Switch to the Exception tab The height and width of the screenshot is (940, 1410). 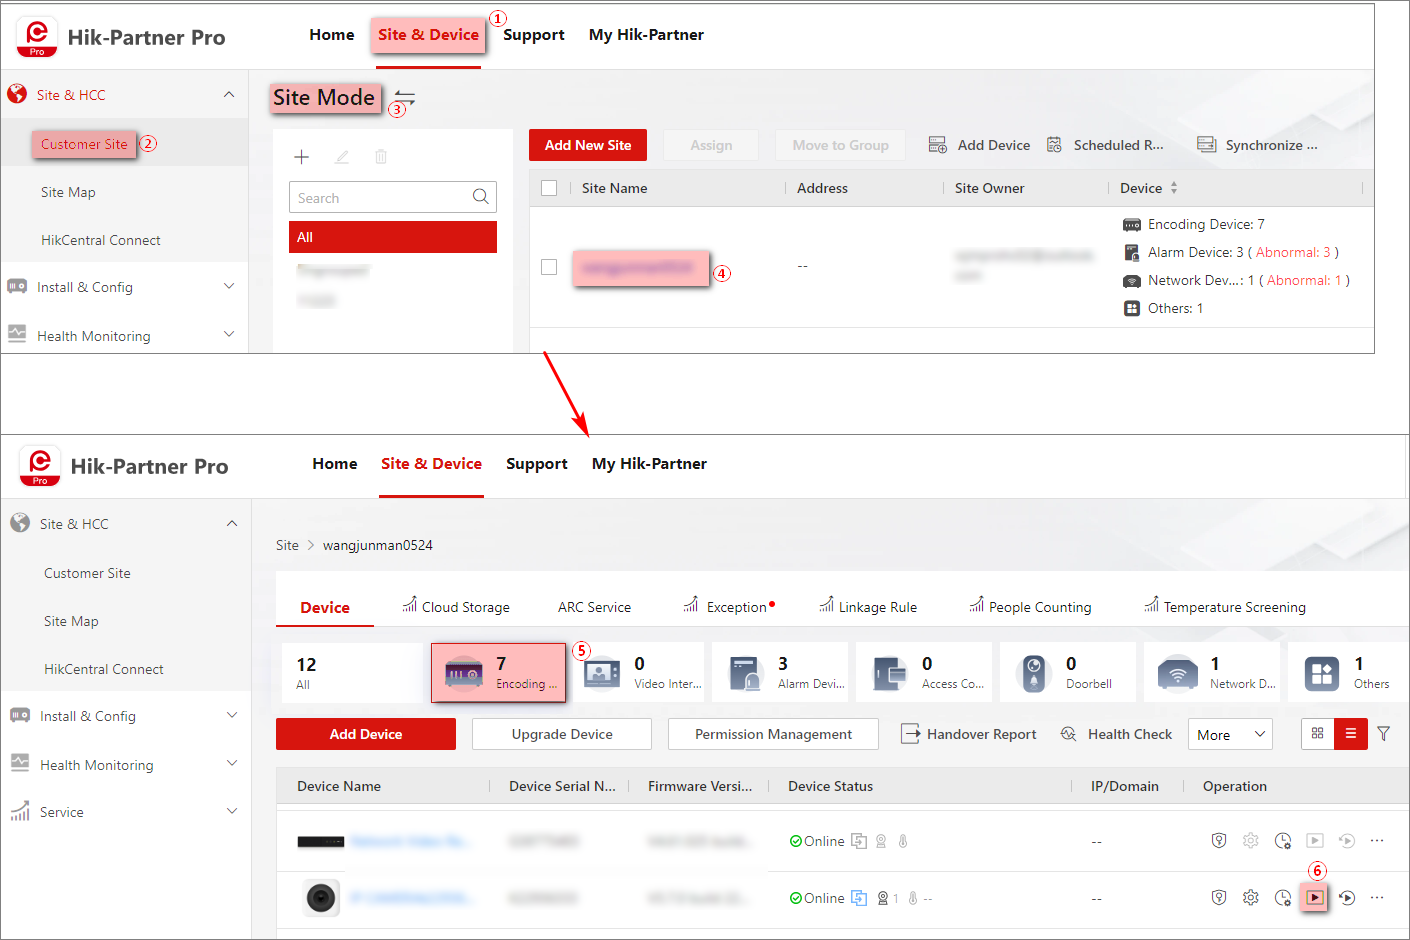click(x=728, y=607)
